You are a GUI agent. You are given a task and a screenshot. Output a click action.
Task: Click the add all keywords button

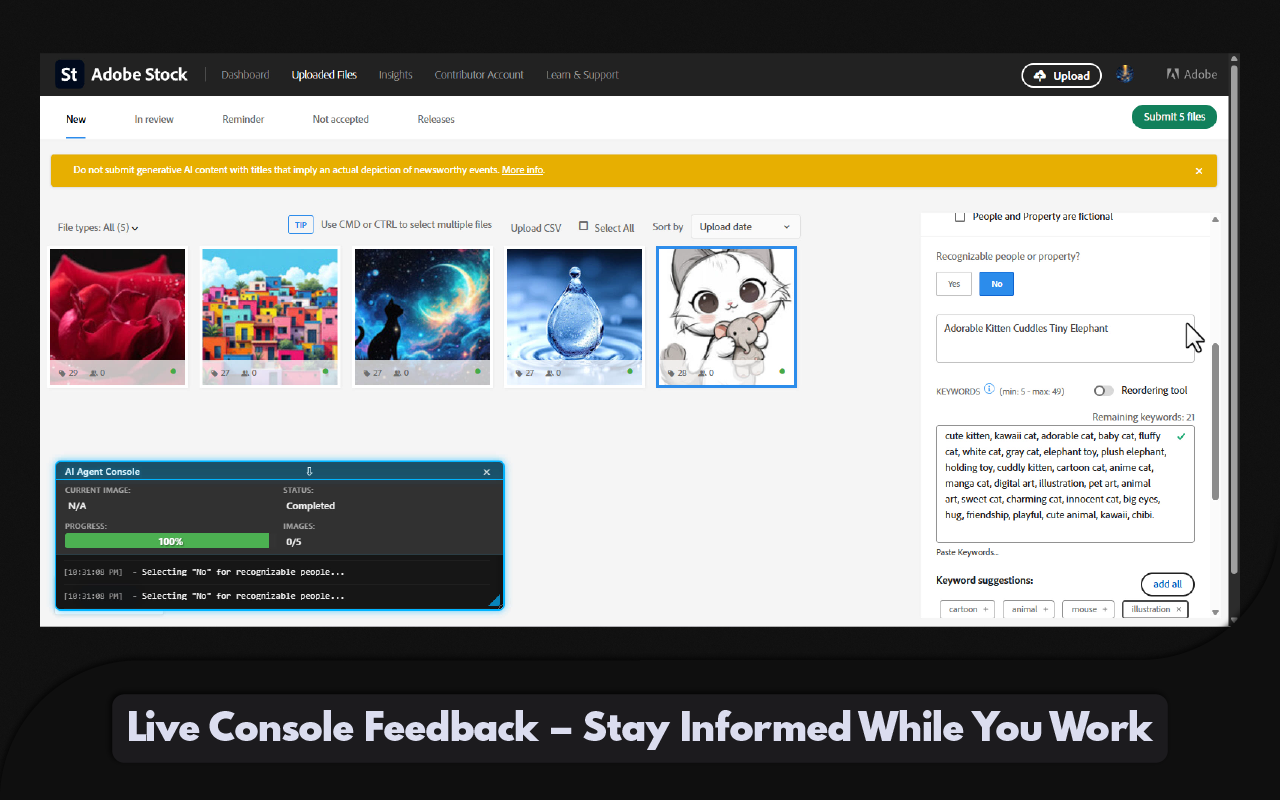tap(1167, 584)
